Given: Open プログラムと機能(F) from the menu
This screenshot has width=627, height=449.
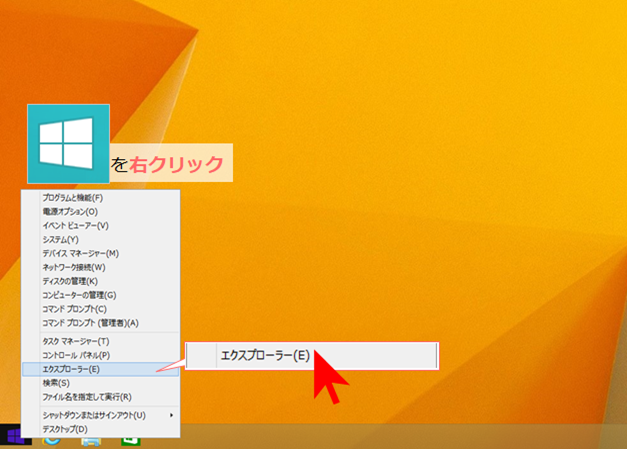Looking at the screenshot, I should coord(100,198).
